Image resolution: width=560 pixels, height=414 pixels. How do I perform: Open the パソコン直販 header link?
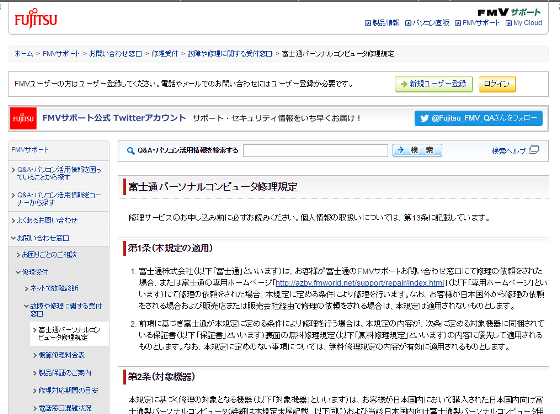[x=427, y=23]
